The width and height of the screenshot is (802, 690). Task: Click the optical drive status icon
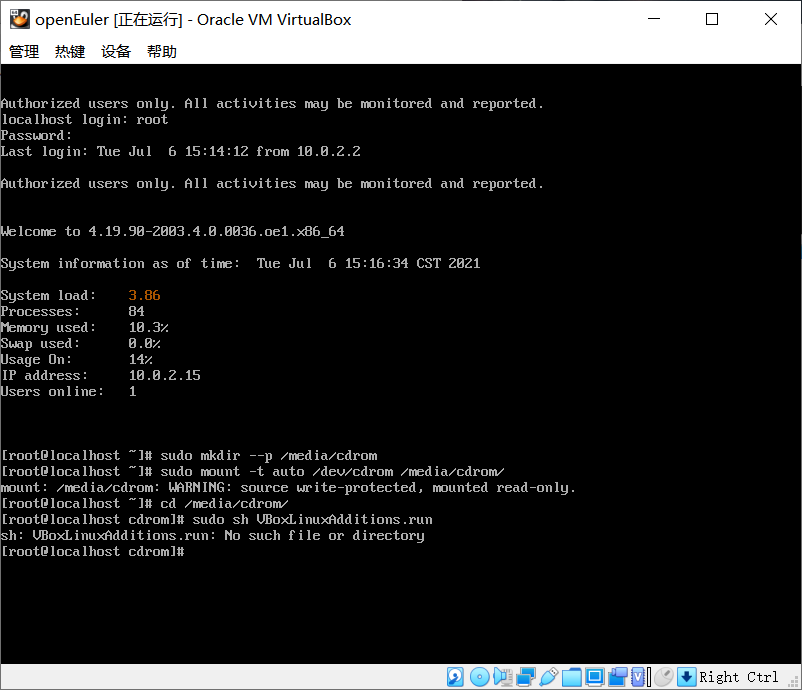[x=479, y=677]
